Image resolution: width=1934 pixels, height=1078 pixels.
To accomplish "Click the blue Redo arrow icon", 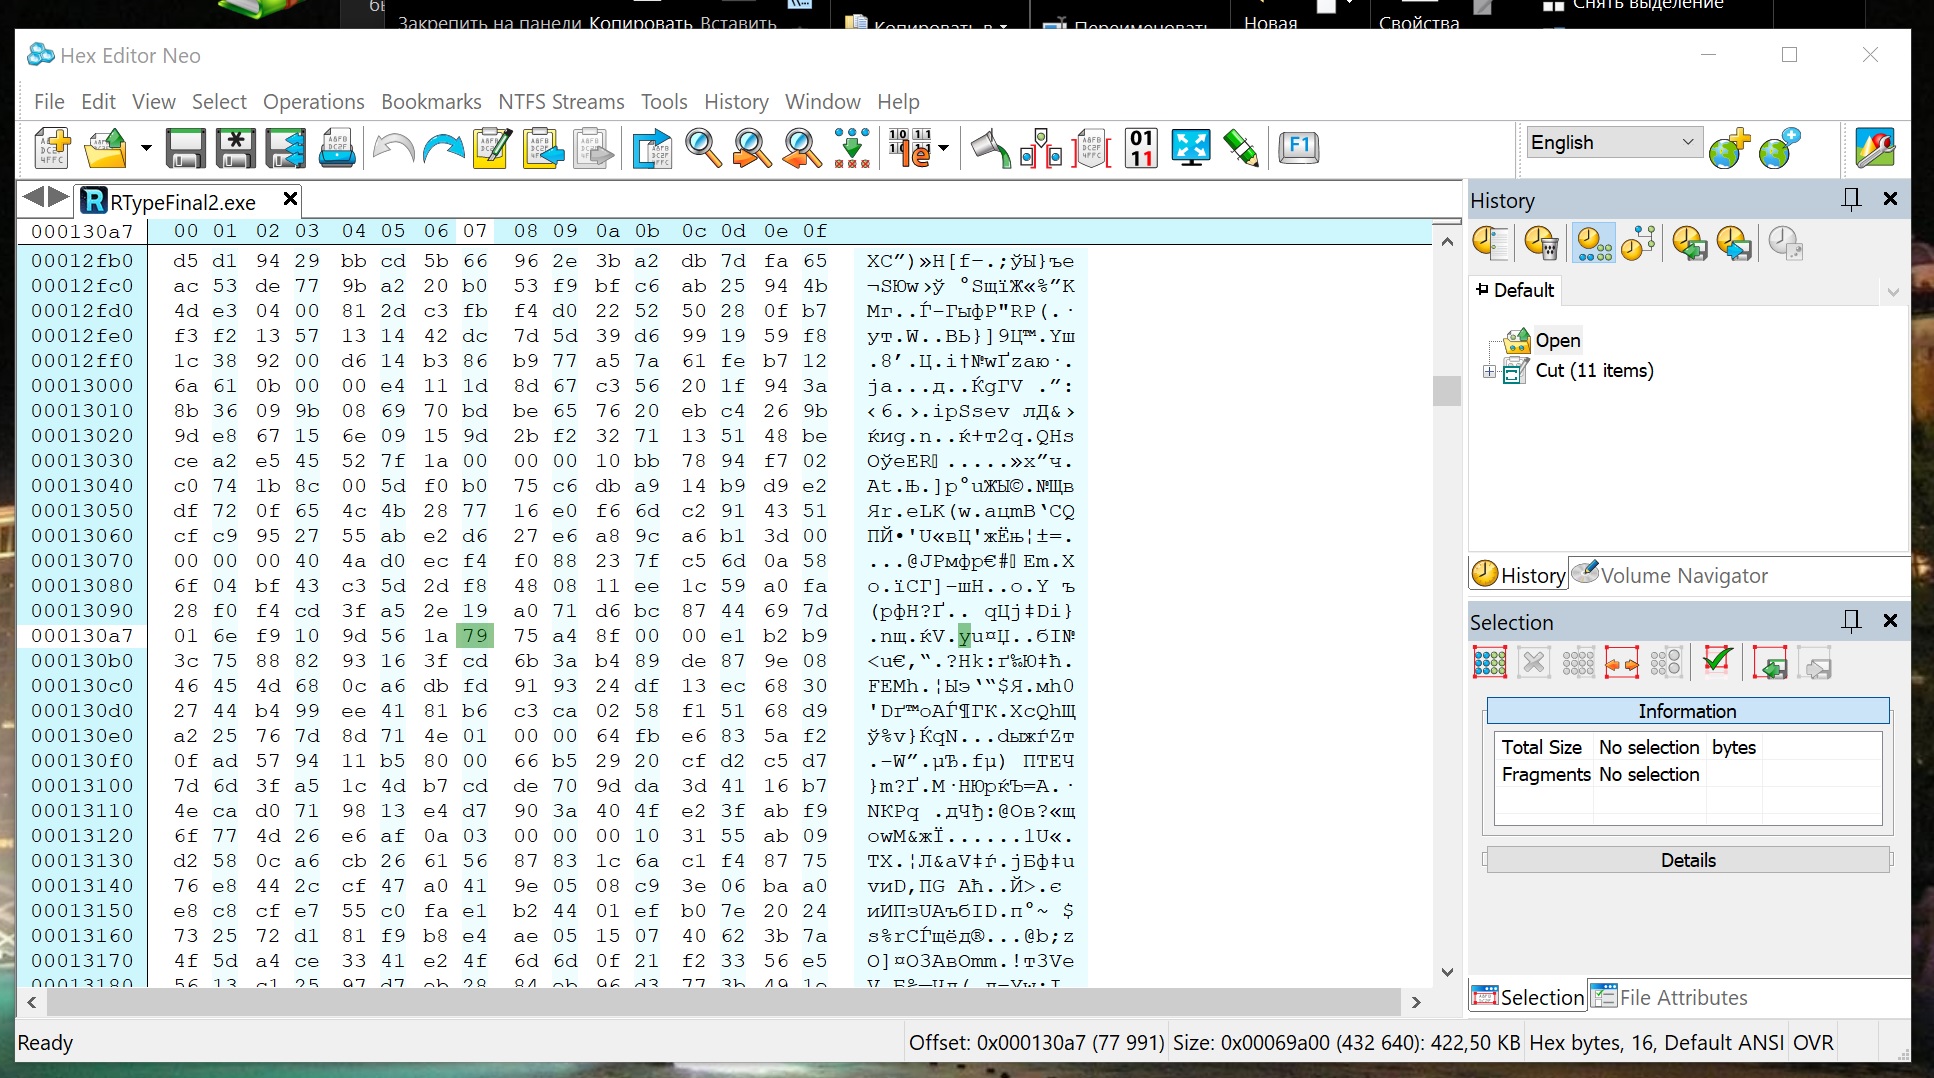I will coord(442,148).
